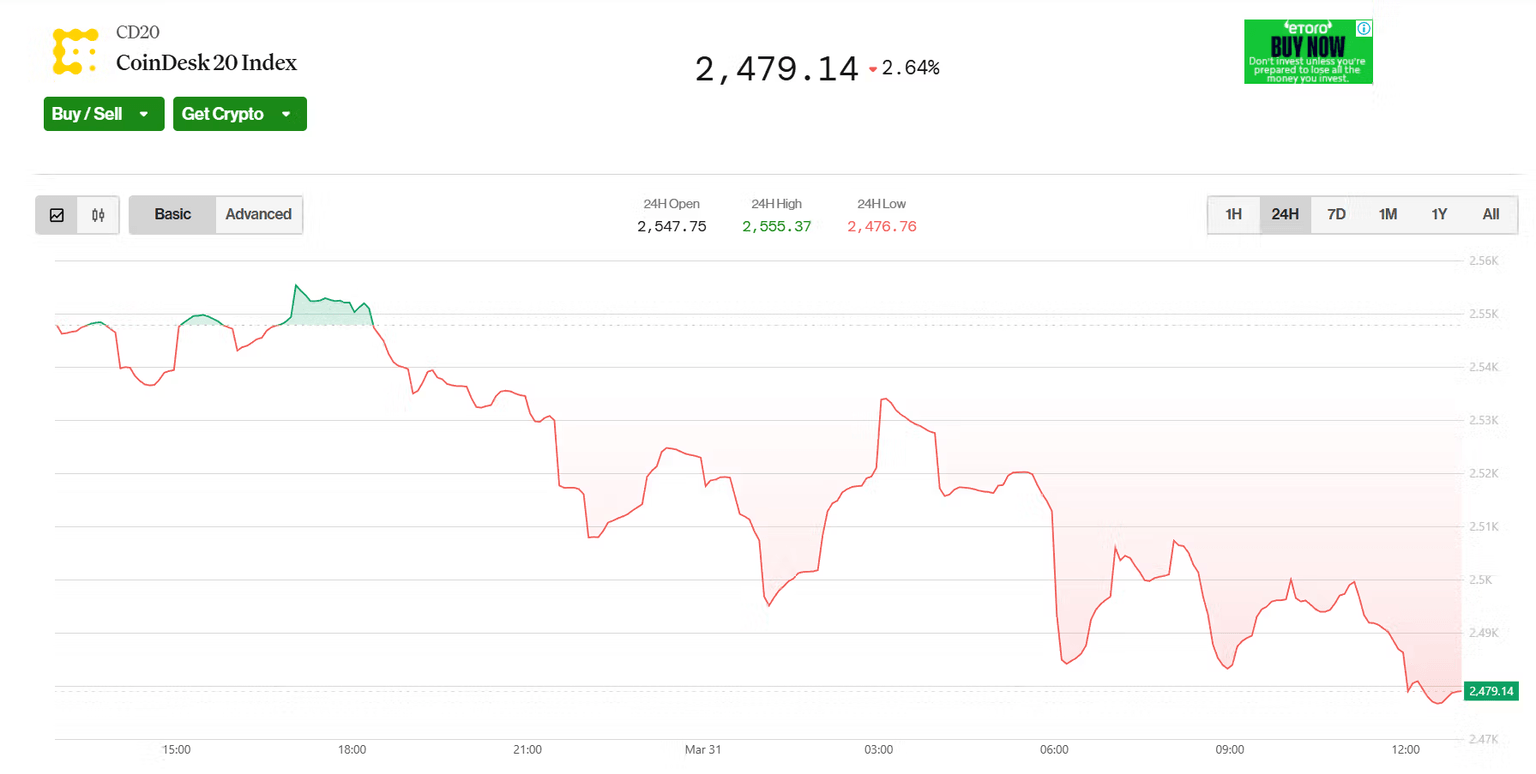Image resolution: width=1536 pixels, height=774 pixels.
Task: Switch chart to Advanced mode
Action: tap(259, 214)
